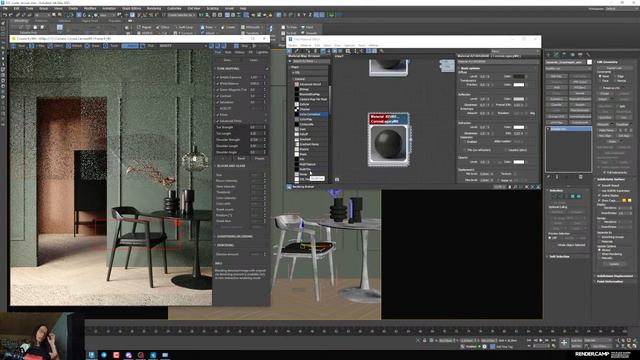Screen dimensions: 640x360
Task: Toggle Use NURMS Subdivision checkbox
Action: coord(599,191)
